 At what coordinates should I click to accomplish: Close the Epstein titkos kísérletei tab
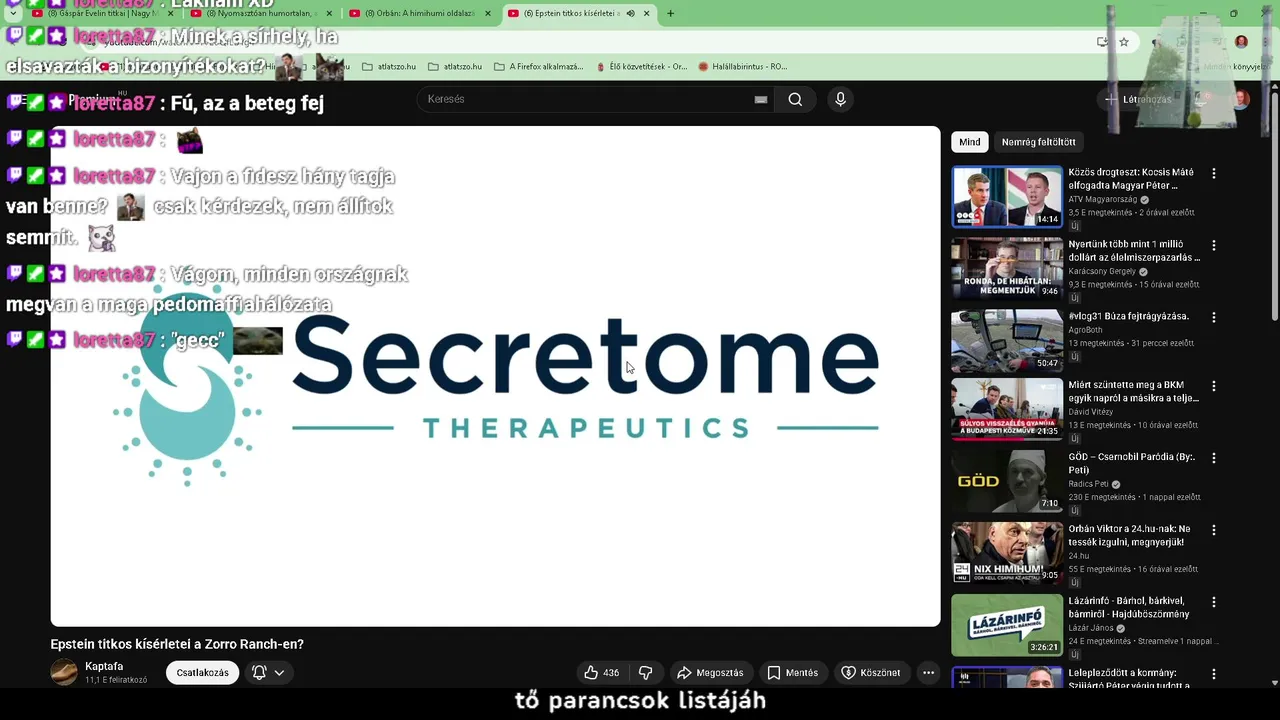pos(646,13)
